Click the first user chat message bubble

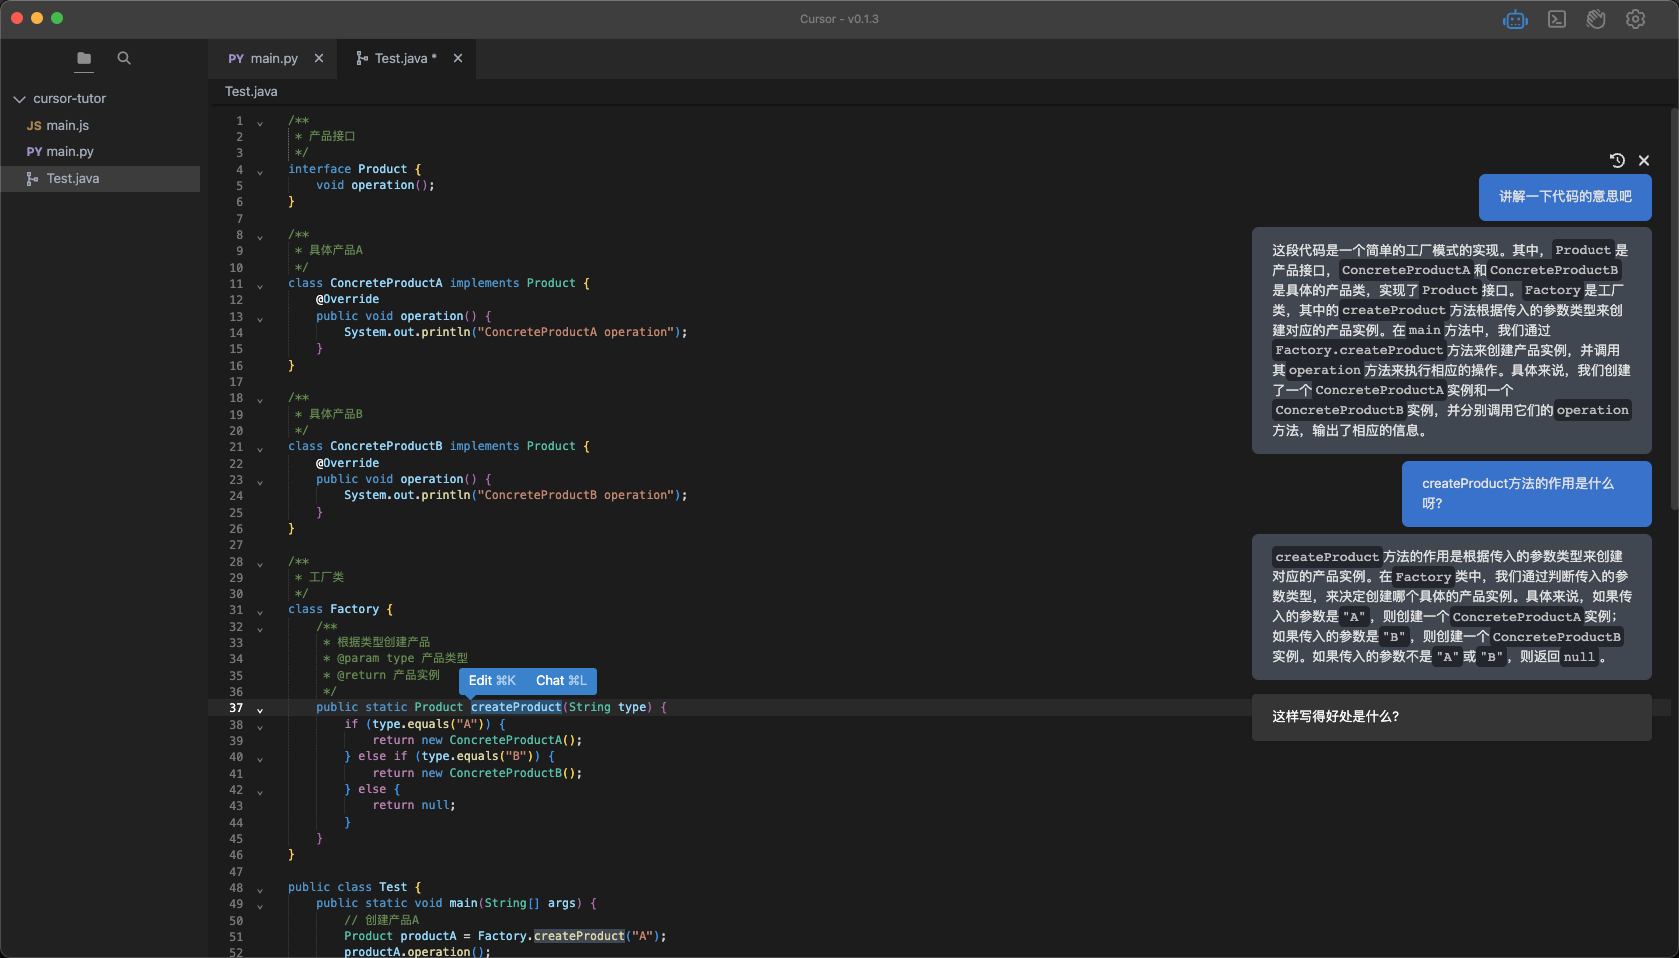click(1565, 197)
